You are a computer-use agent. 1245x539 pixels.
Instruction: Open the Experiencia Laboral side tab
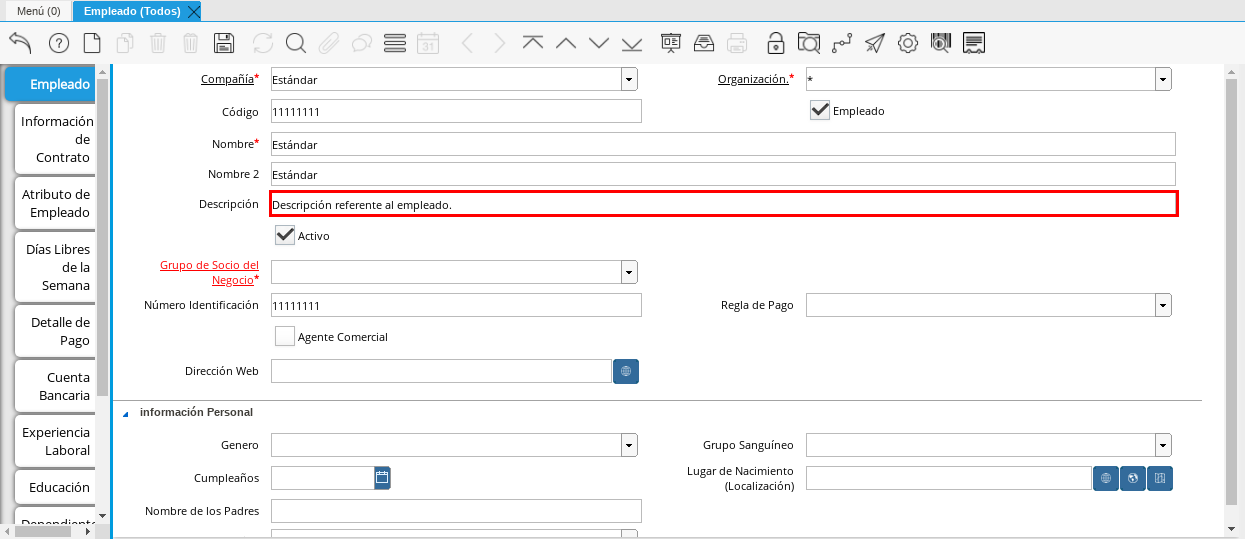(x=56, y=441)
